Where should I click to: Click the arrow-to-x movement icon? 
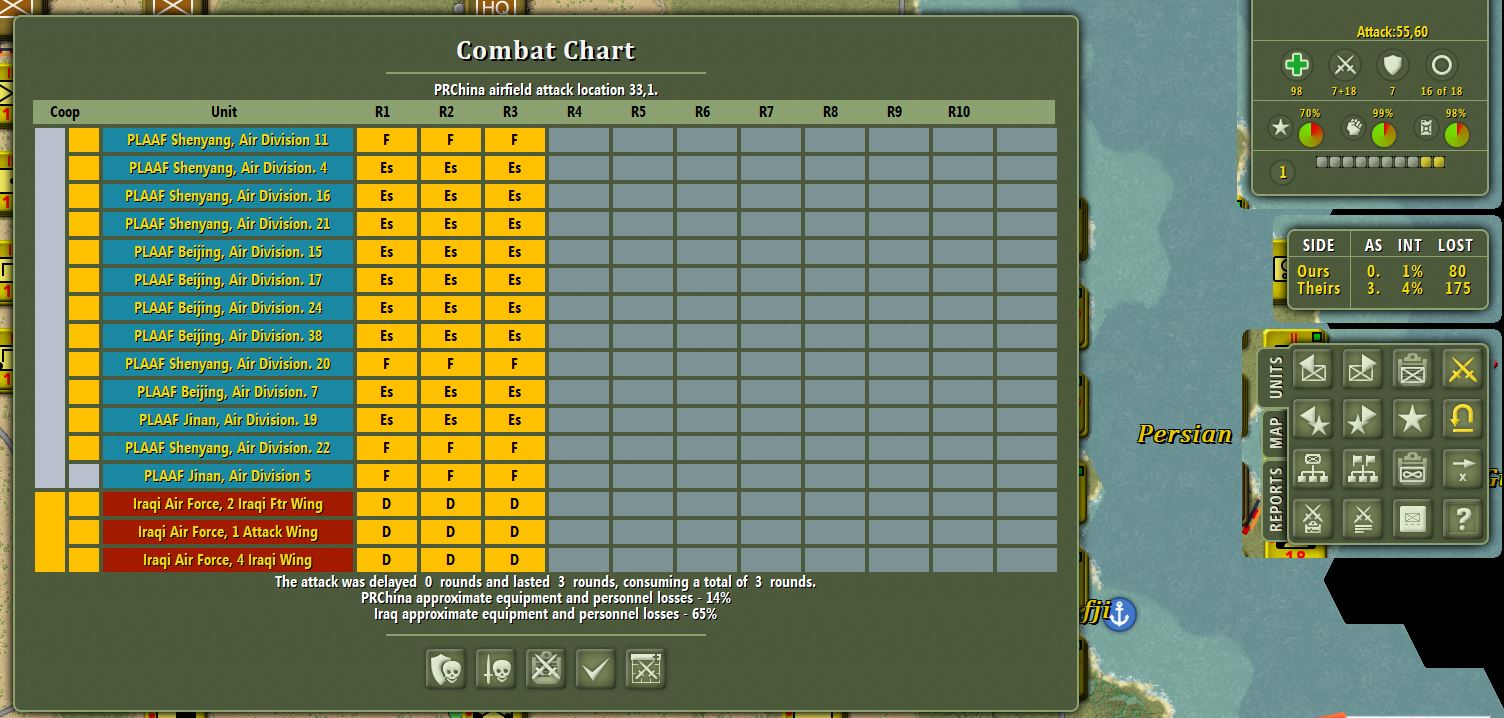1462,469
